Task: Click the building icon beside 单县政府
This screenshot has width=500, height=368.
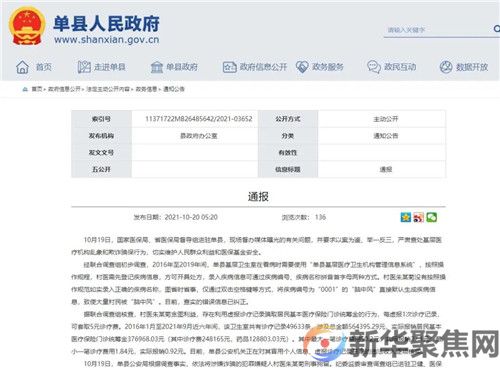Action: click(x=157, y=67)
